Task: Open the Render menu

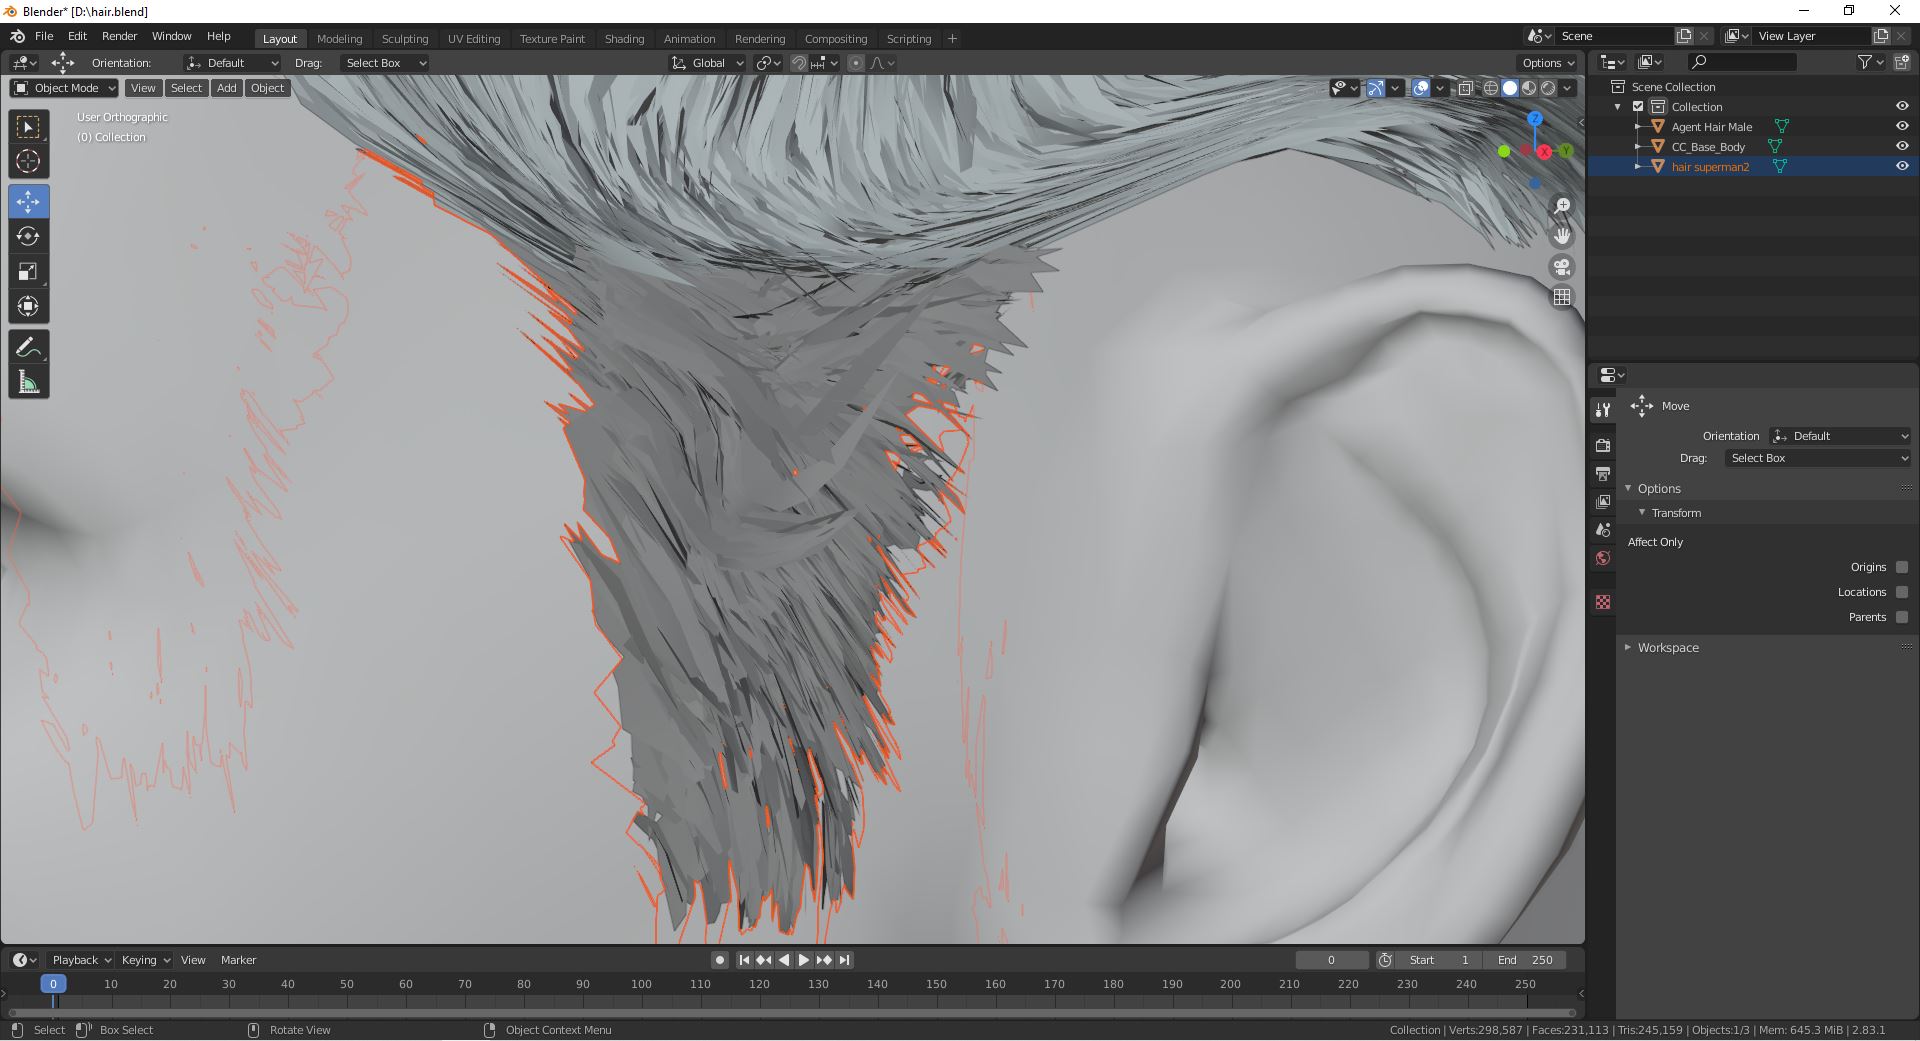Action: (119, 36)
